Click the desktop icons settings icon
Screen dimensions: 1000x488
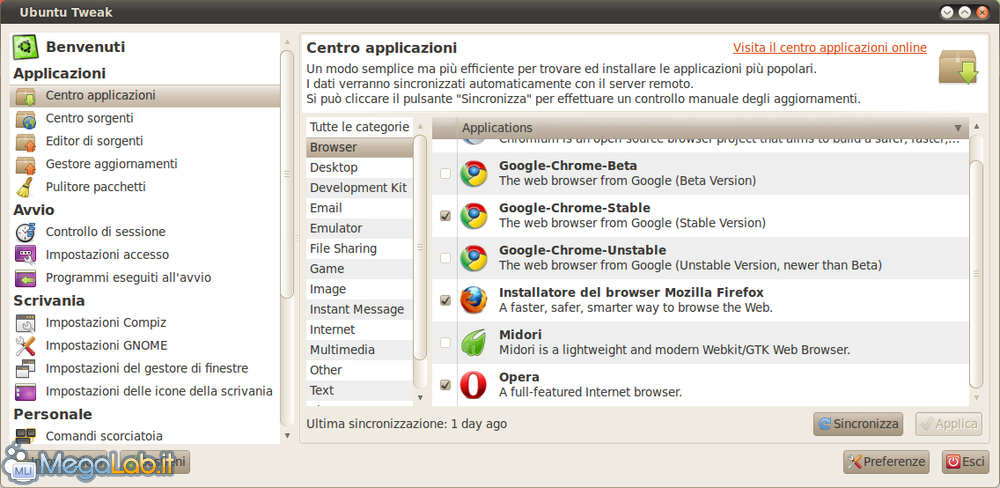click(x=26, y=391)
